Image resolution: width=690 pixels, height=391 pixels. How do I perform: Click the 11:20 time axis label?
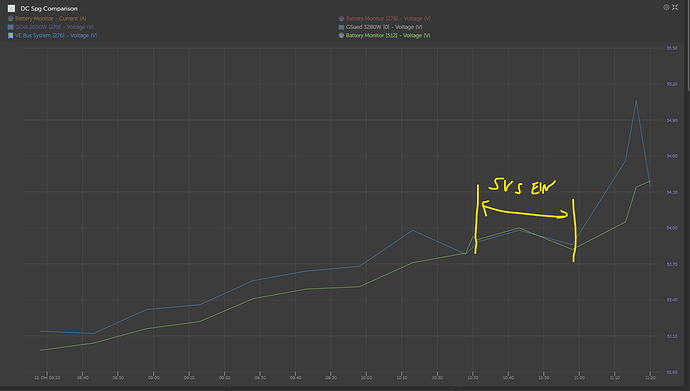click(x=650, y=378)
